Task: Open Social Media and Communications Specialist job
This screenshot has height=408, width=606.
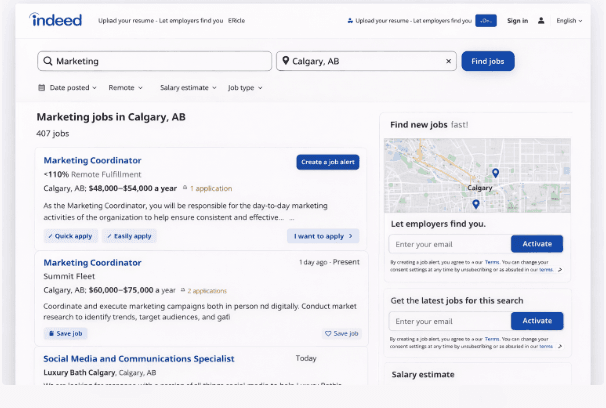Action: tap(139, 359)
